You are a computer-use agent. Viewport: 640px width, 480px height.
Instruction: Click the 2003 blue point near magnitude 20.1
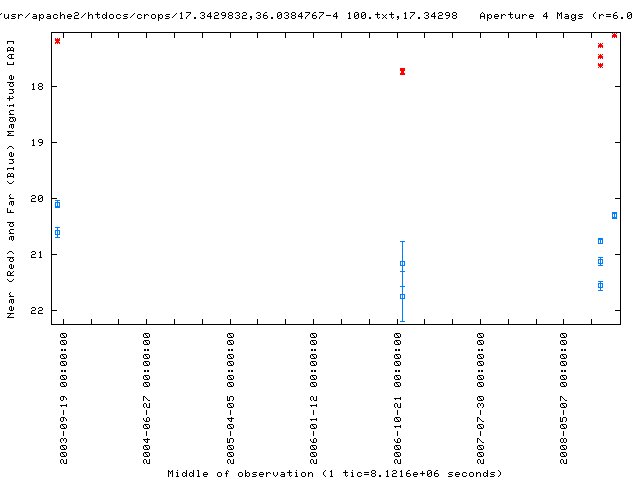[x=58, y=204]
